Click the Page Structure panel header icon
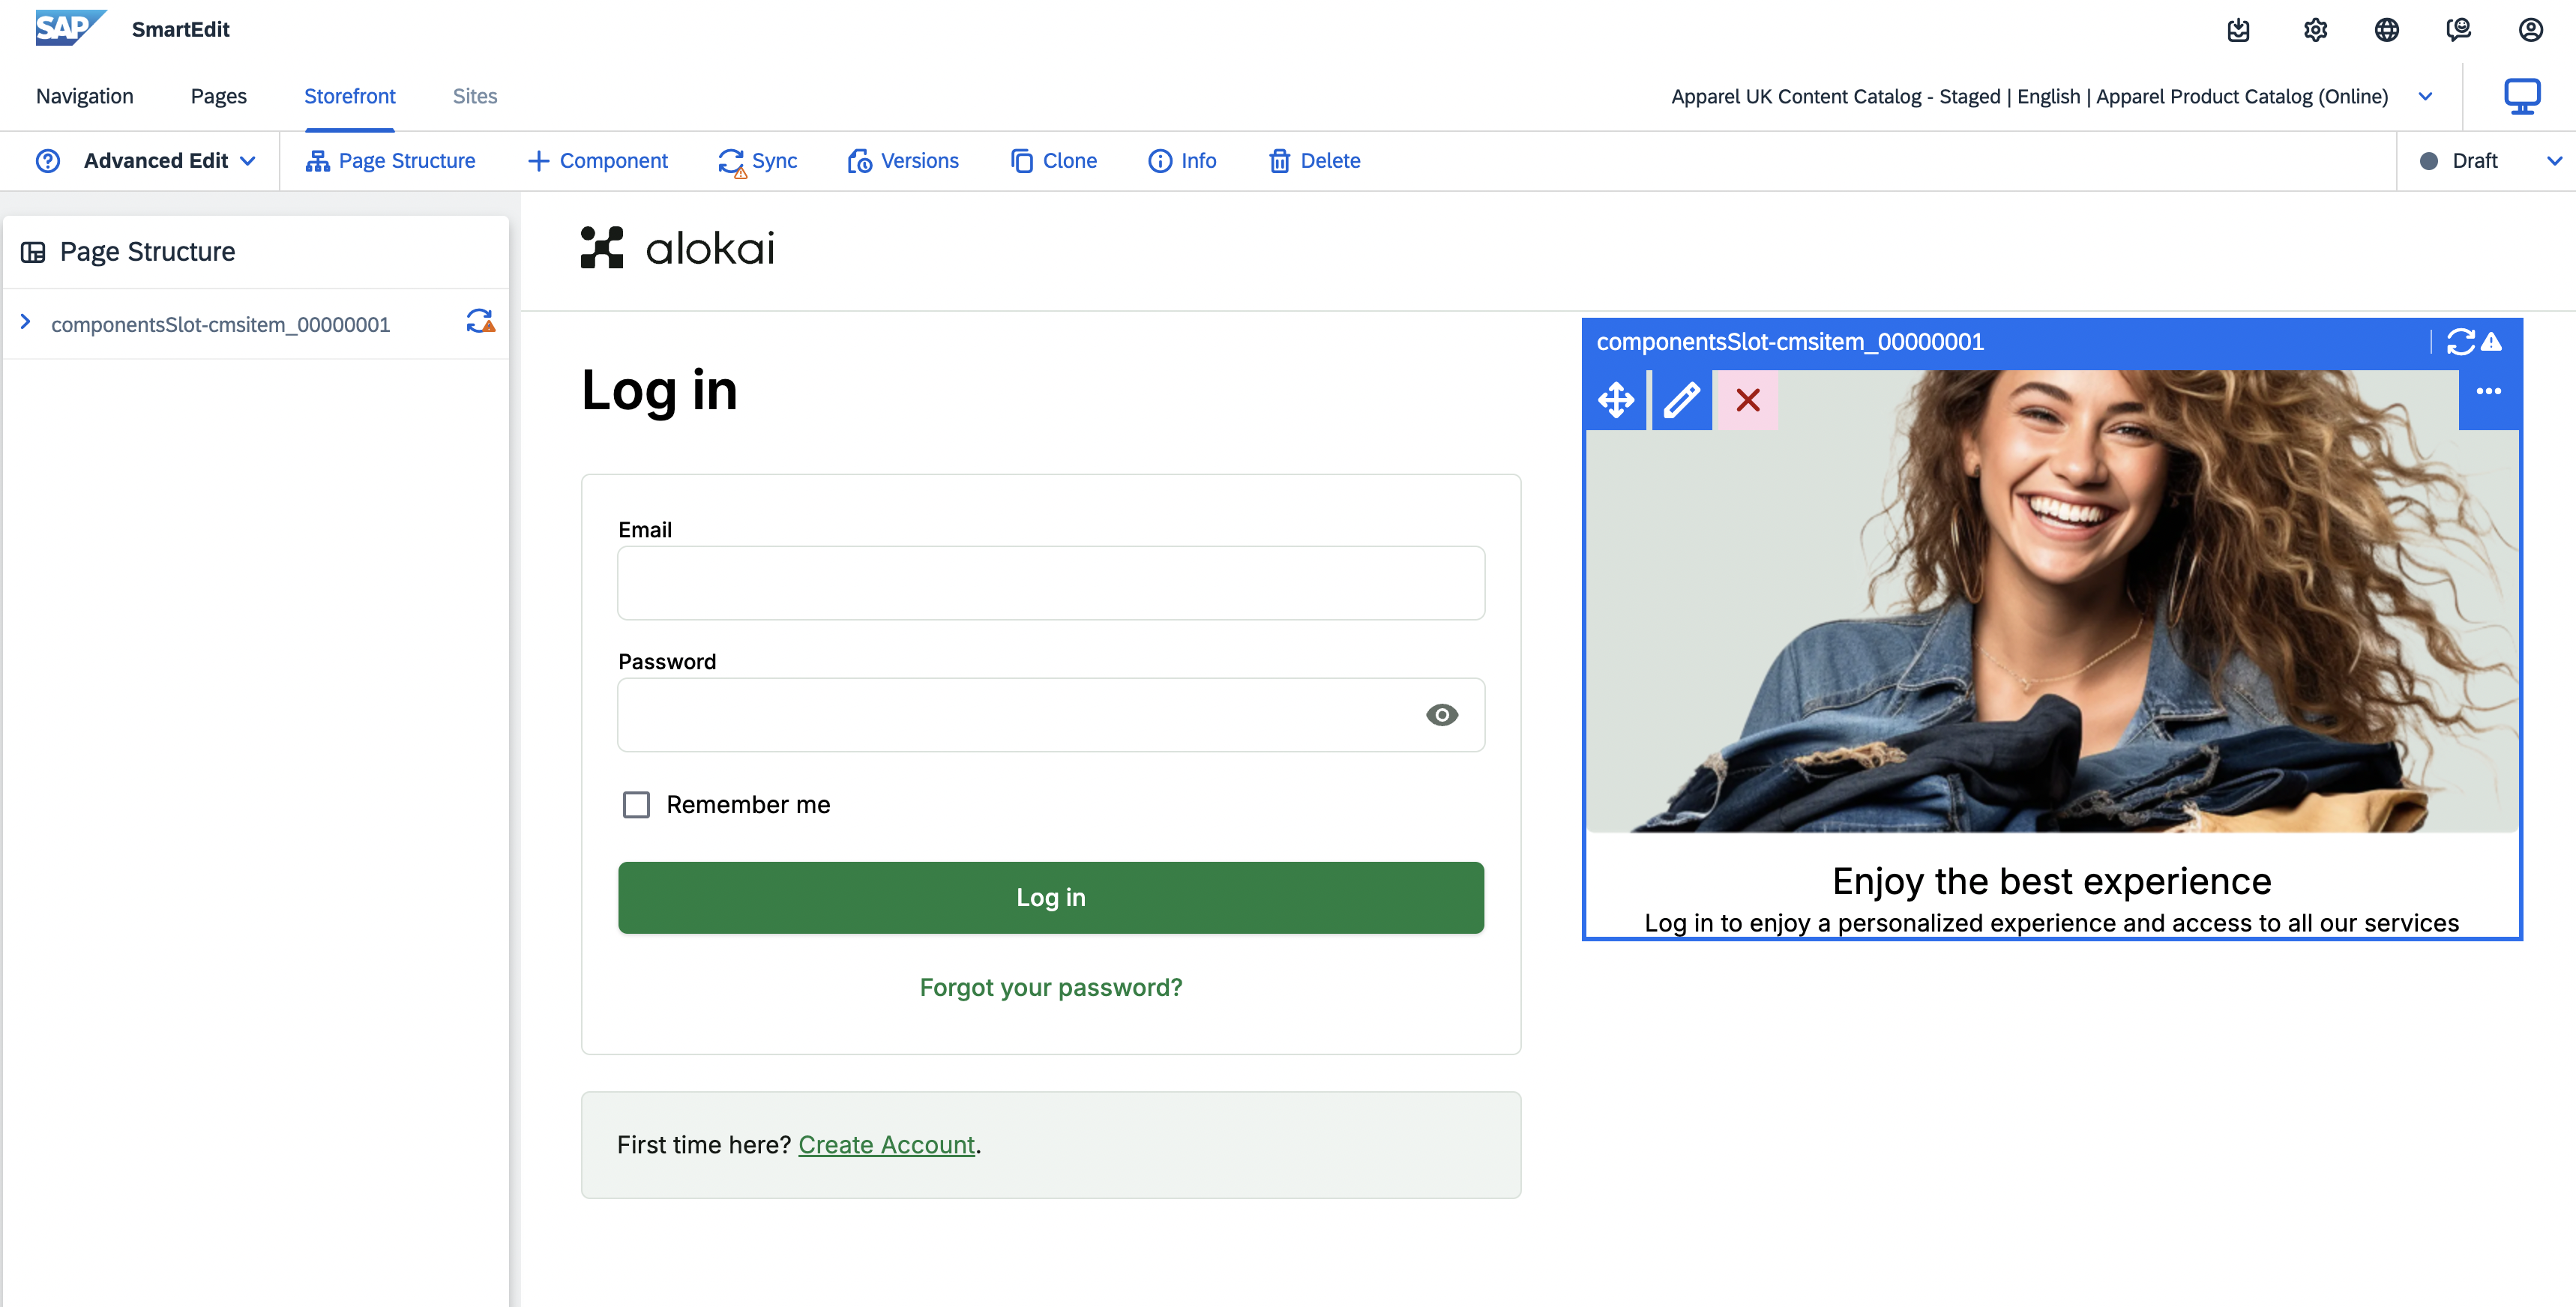 (x=33, y=252)
